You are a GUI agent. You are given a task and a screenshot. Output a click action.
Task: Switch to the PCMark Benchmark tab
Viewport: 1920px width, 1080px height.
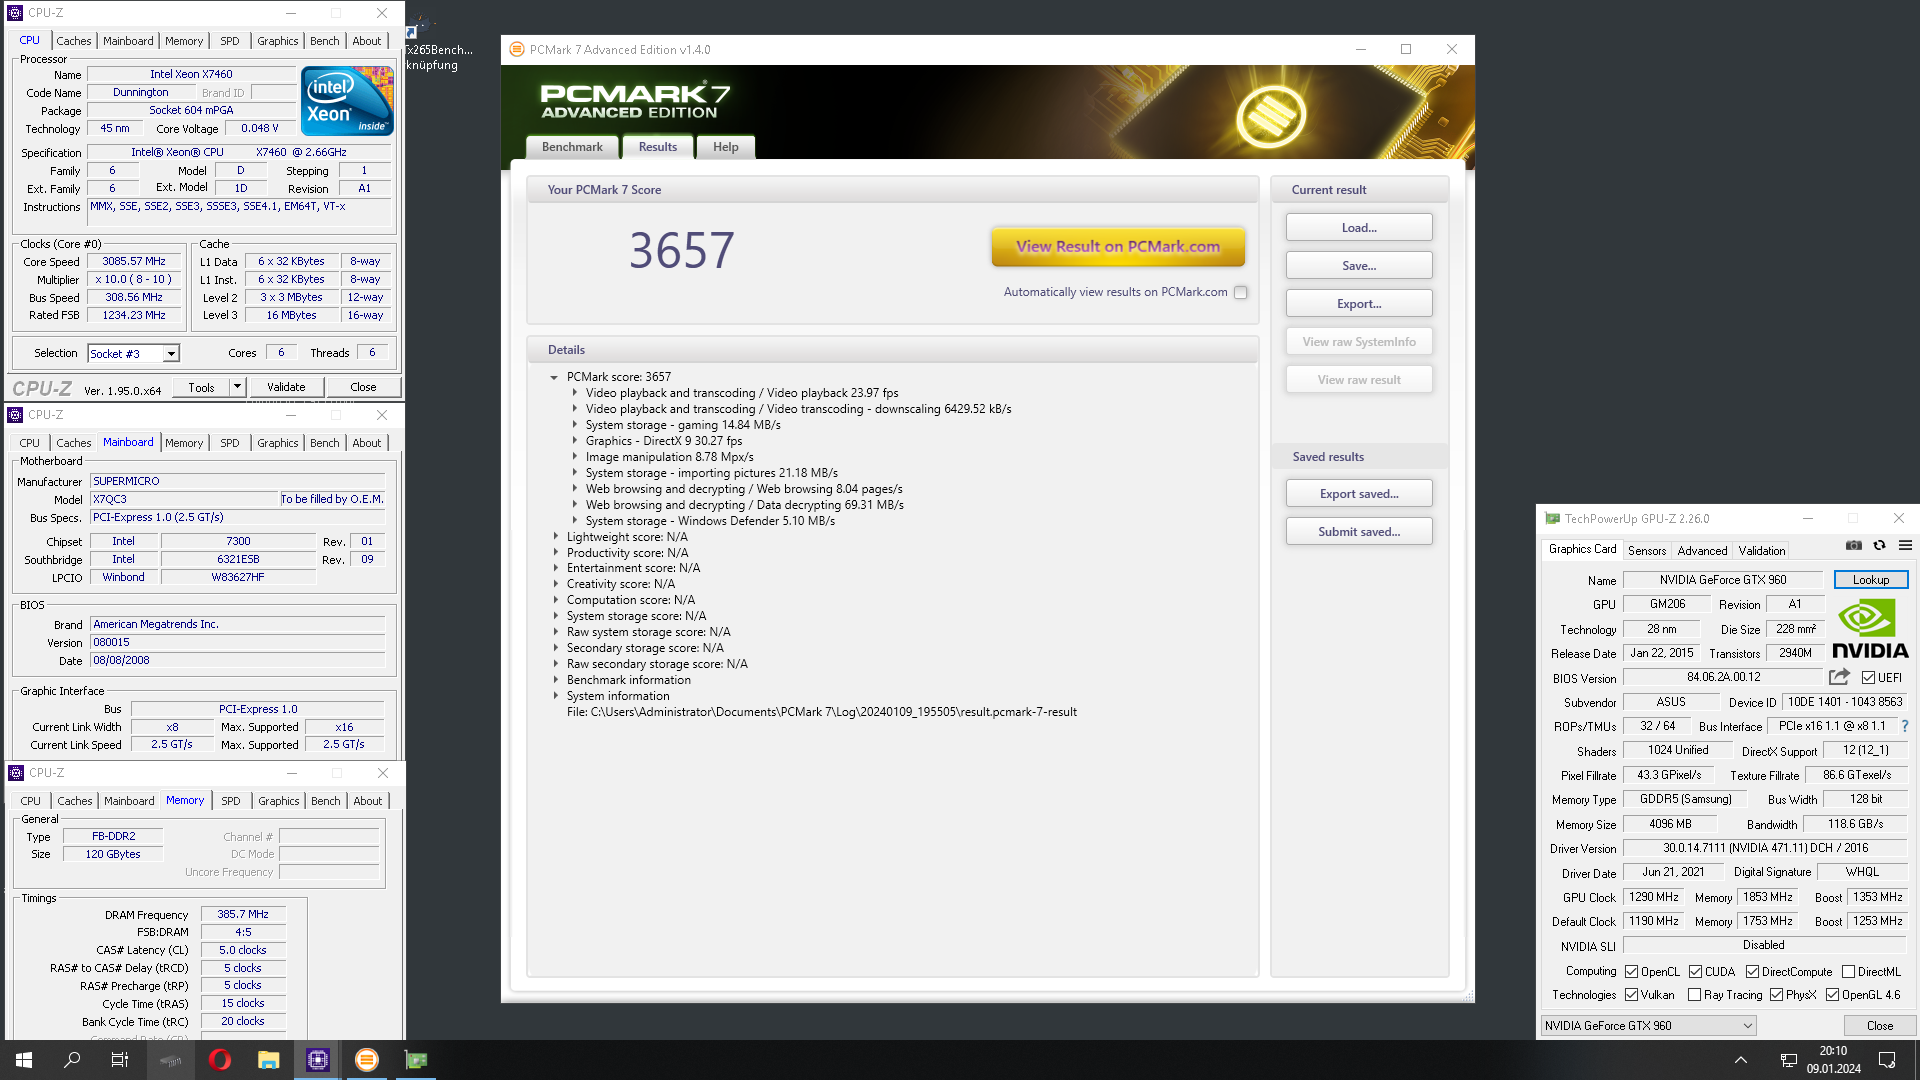pos(572,147)
